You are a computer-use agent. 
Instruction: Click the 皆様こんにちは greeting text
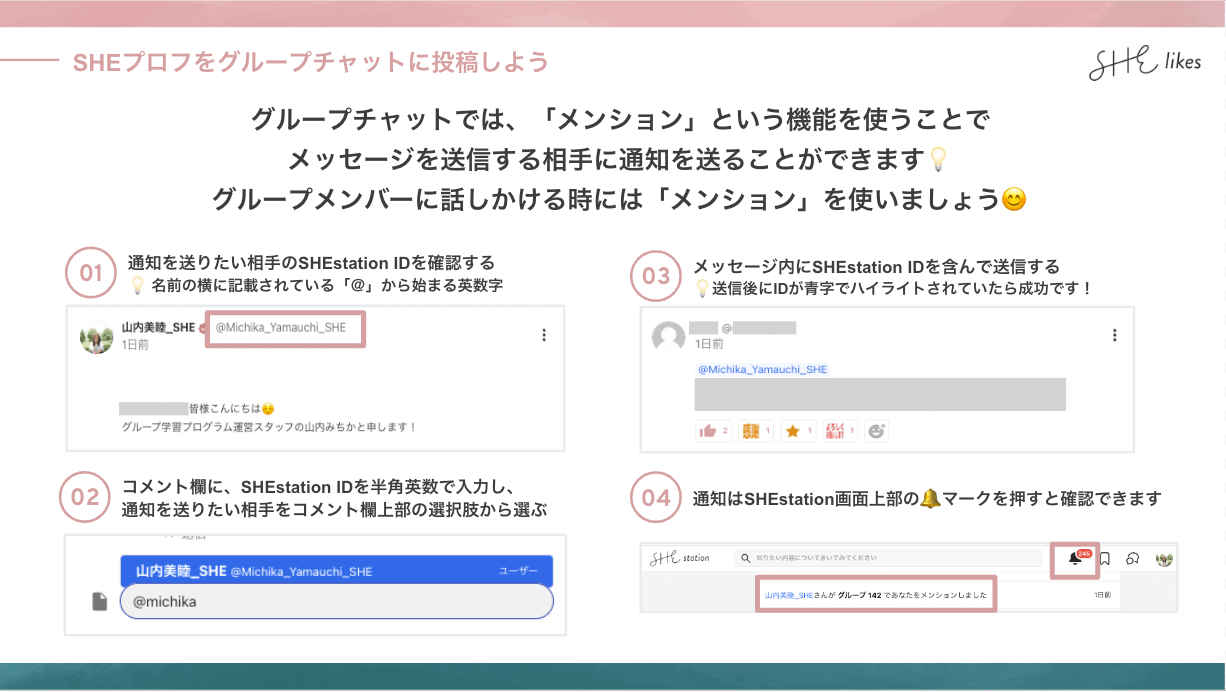coord(225,408)
